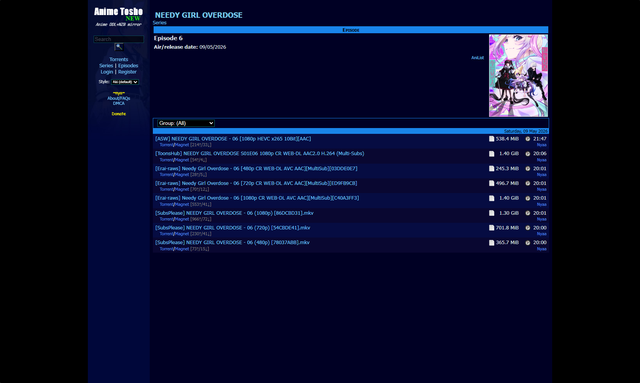Click Nyaa link on SubsPlease 480p row
Image resolution: width=640 pixels, height=383 pixels.
point(542,249)
